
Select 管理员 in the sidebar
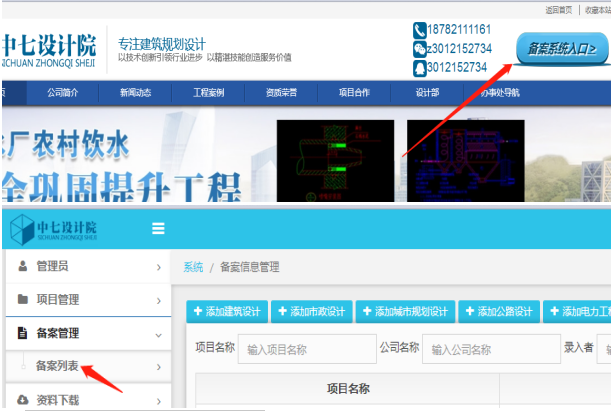[x=89, y=266]
